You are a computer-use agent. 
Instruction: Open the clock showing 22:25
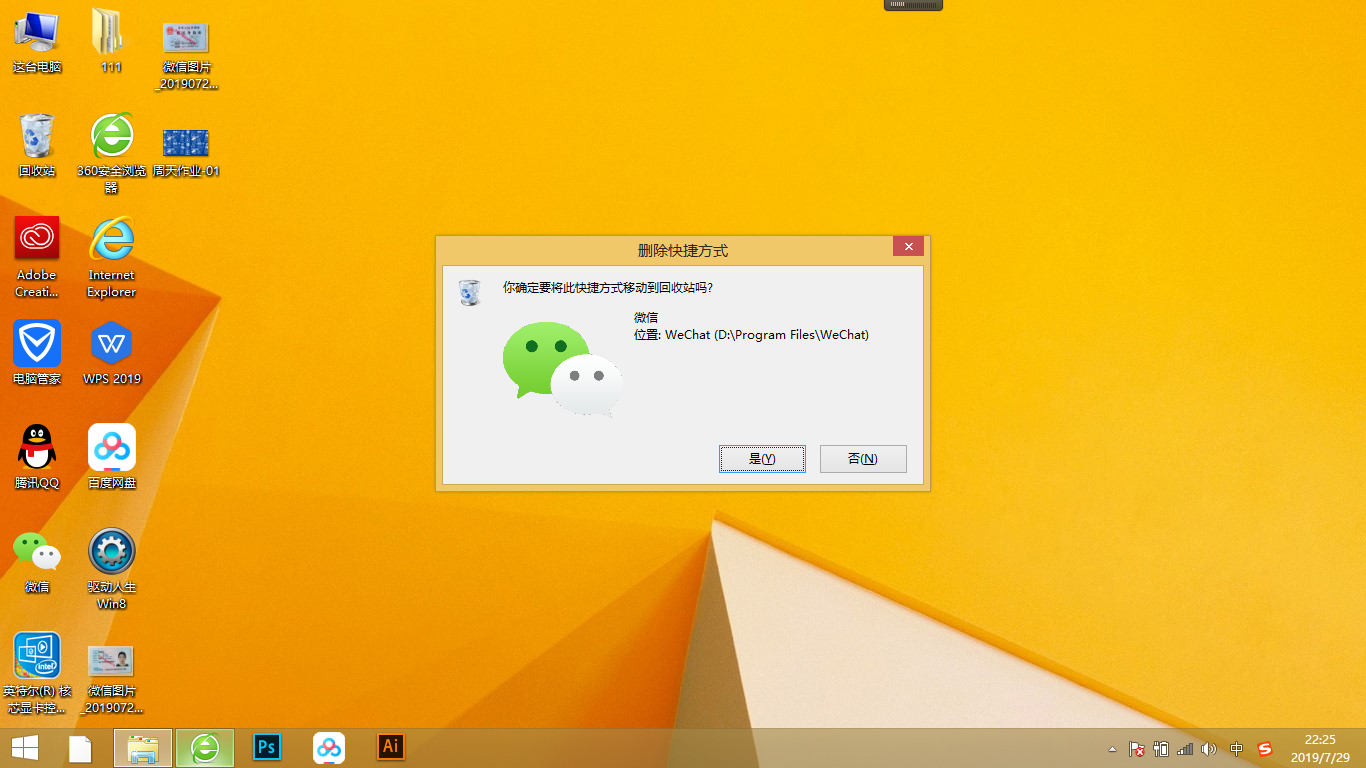[x=1320, y=748]
